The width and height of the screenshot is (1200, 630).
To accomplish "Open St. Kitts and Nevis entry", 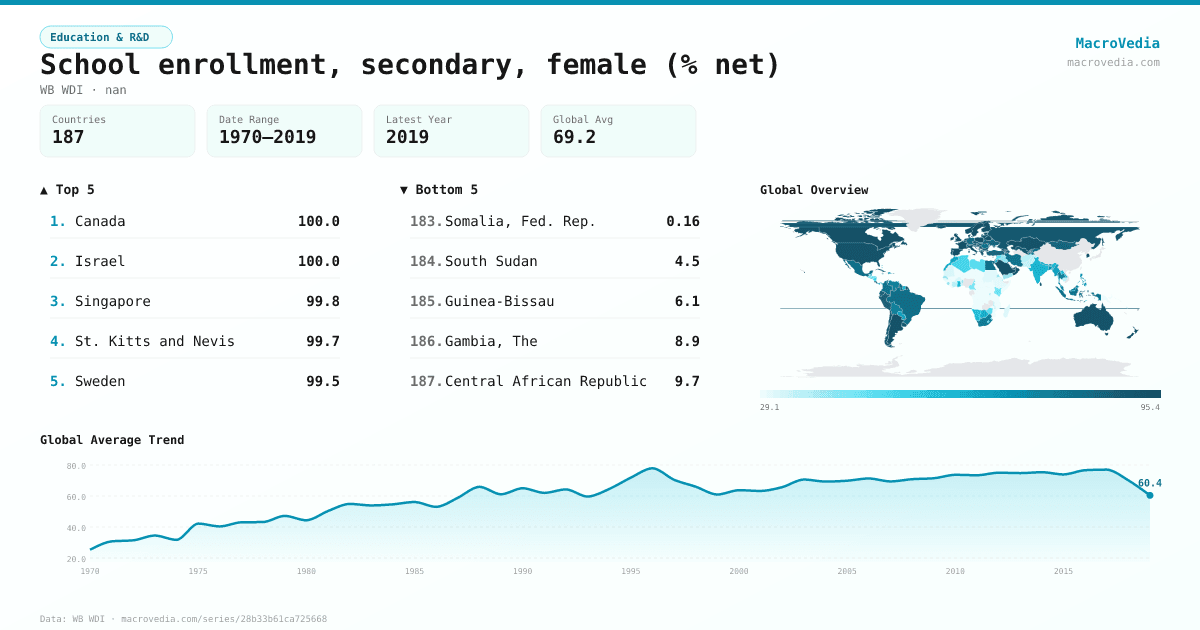I will [x=154, y=341].
